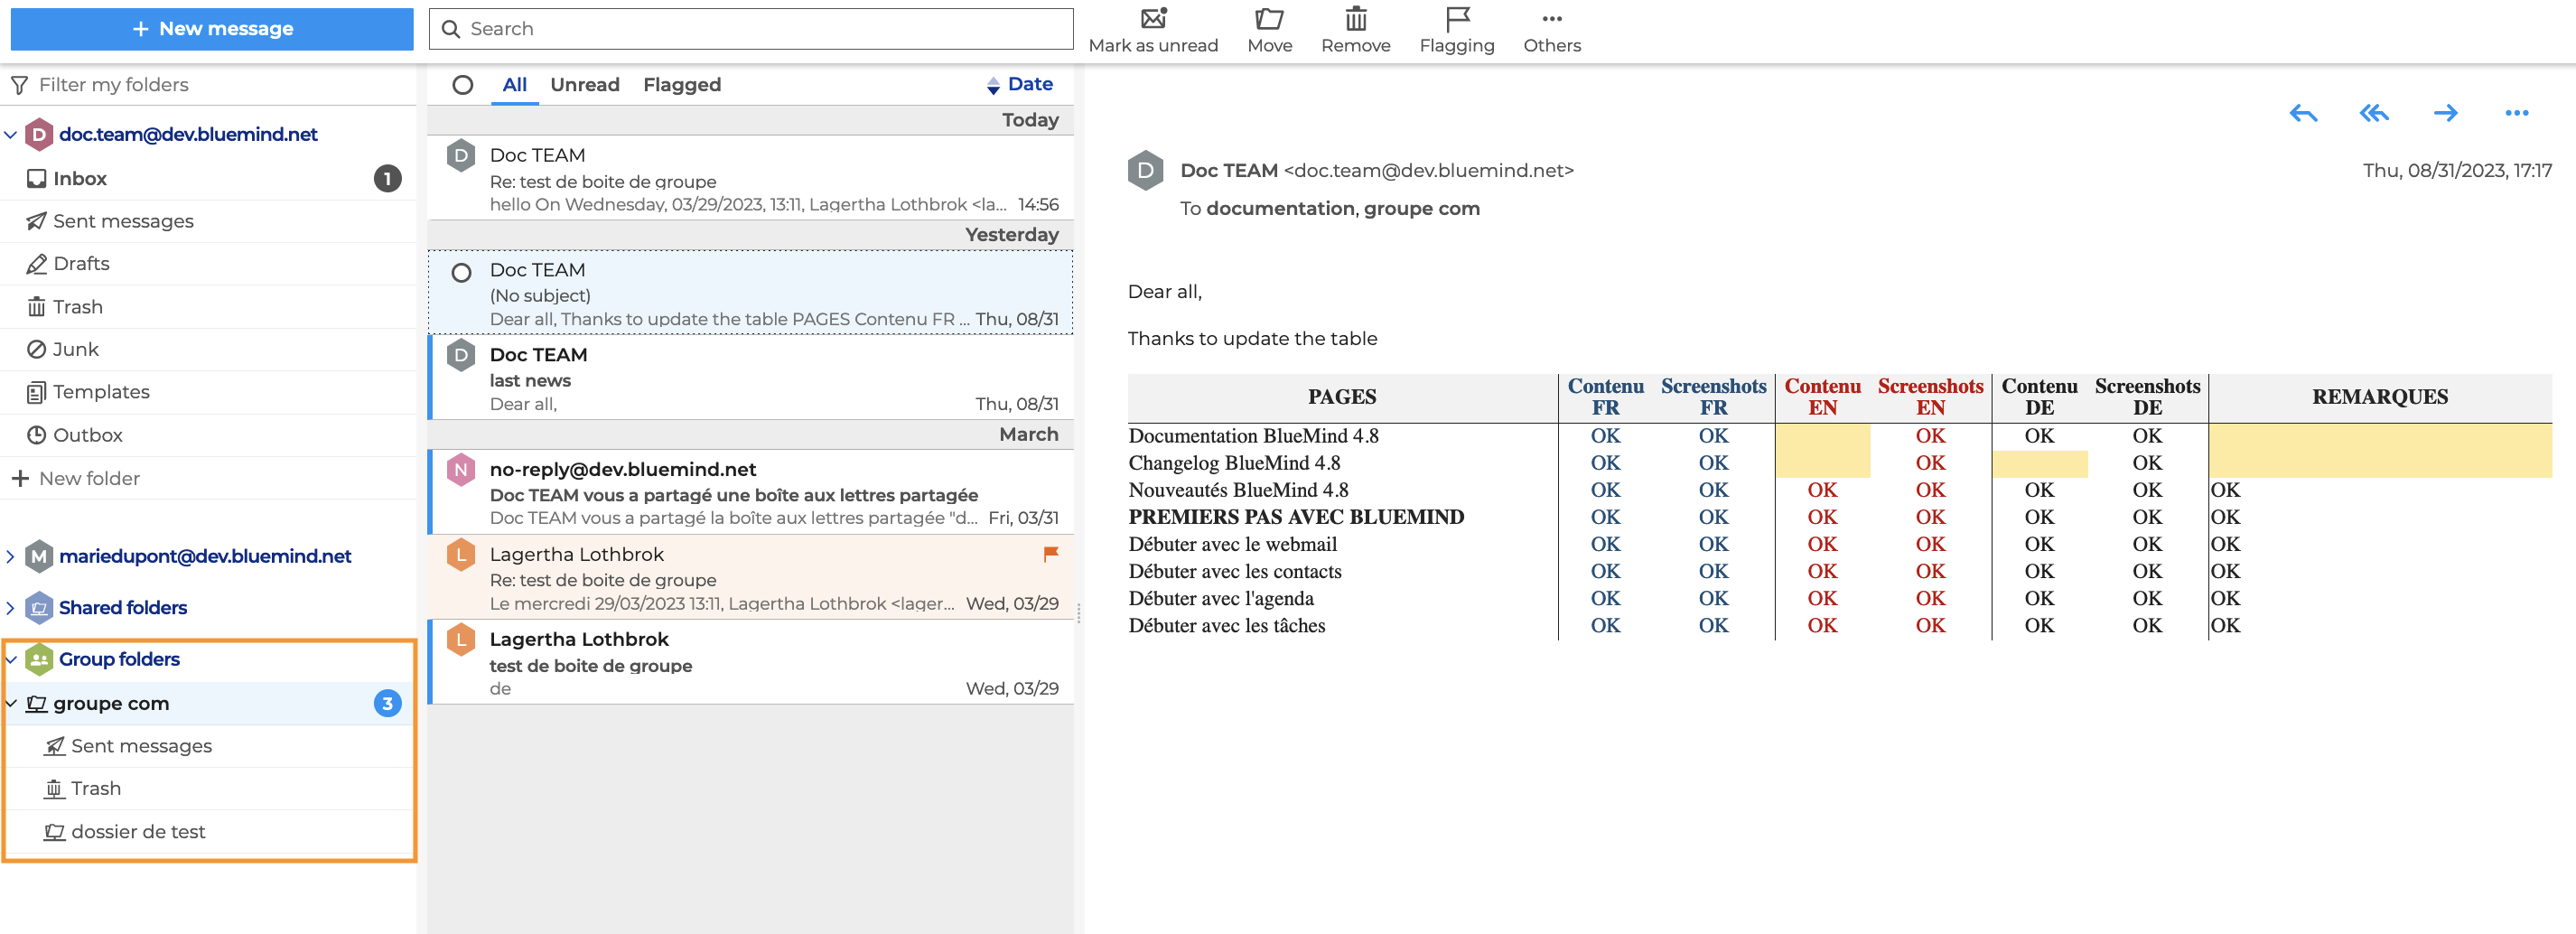Click the Mark as unread envelope icon

pos(1153,19)
